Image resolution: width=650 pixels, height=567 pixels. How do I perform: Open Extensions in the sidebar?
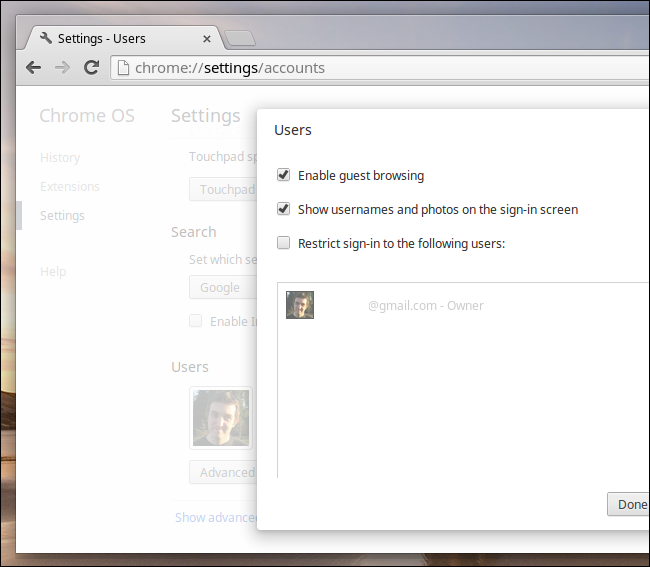point(70,186)
